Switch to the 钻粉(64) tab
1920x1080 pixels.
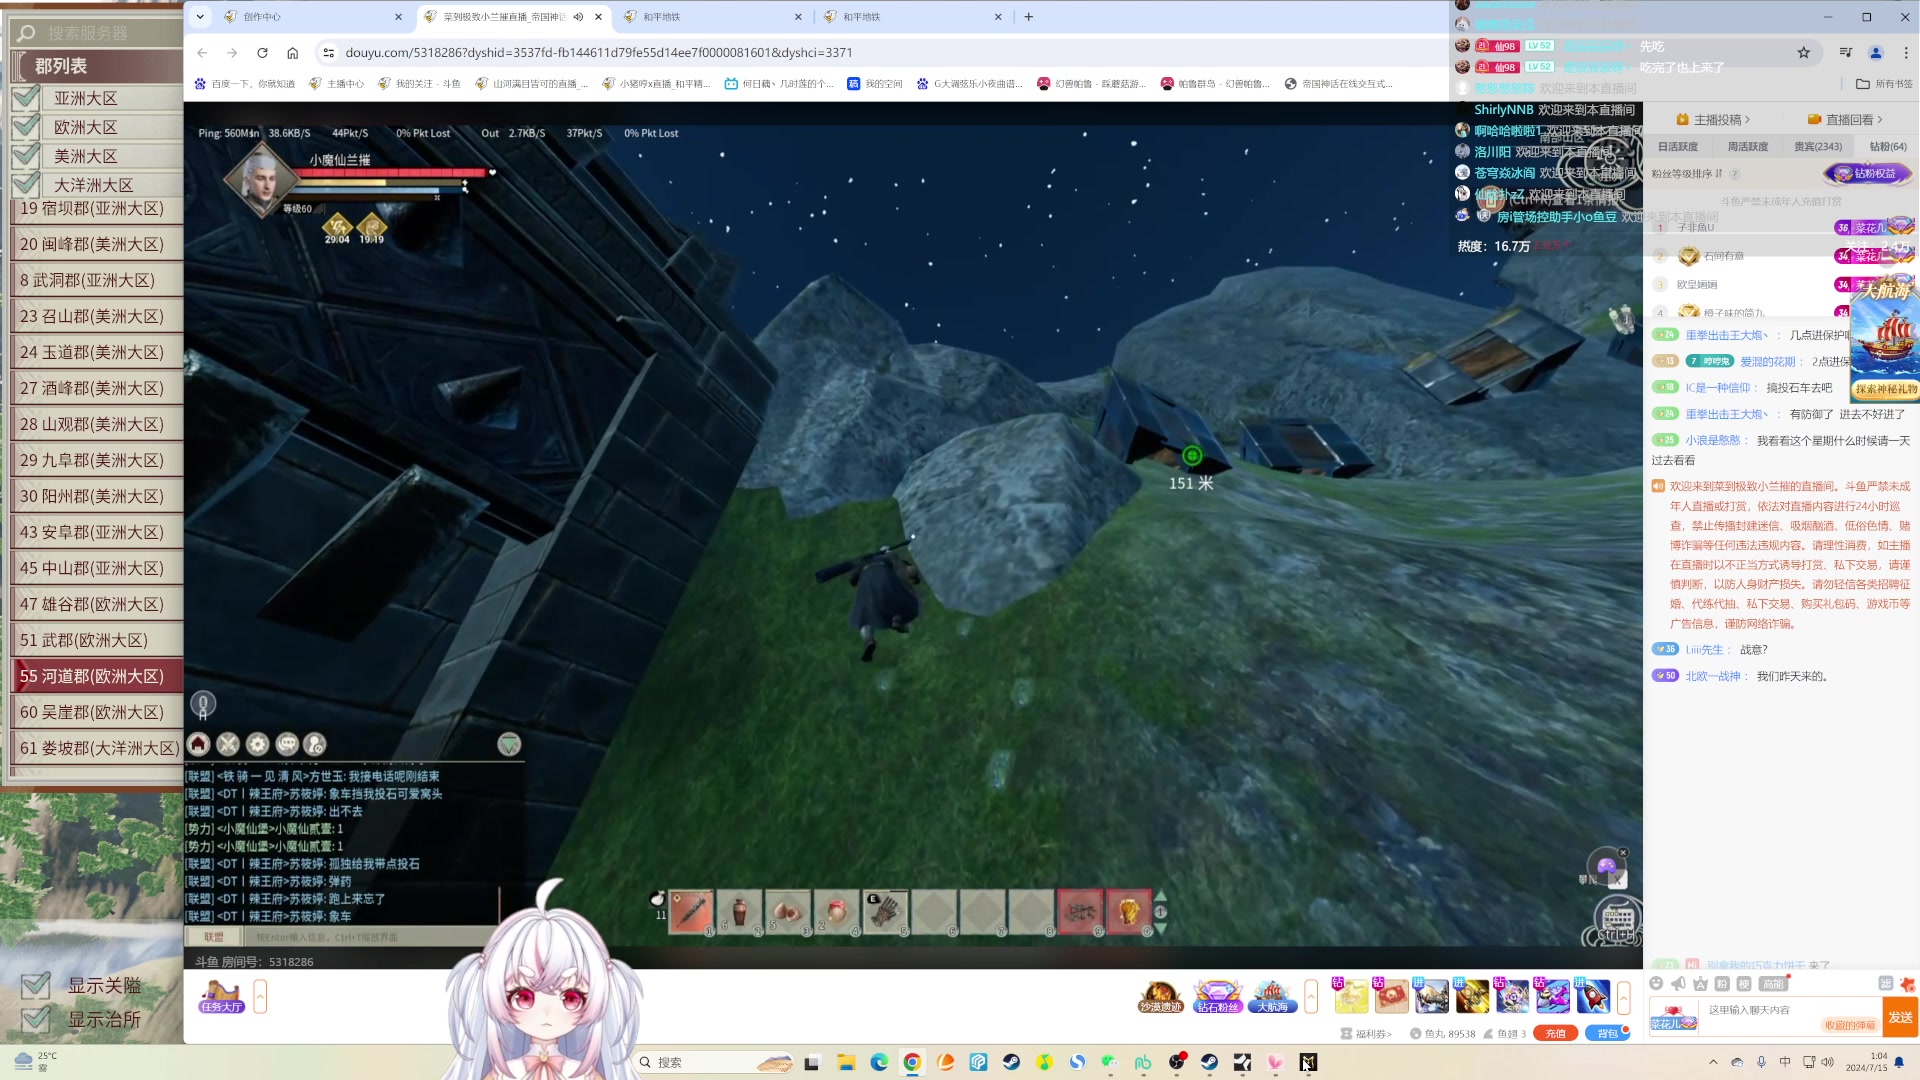pos(1888,146)
